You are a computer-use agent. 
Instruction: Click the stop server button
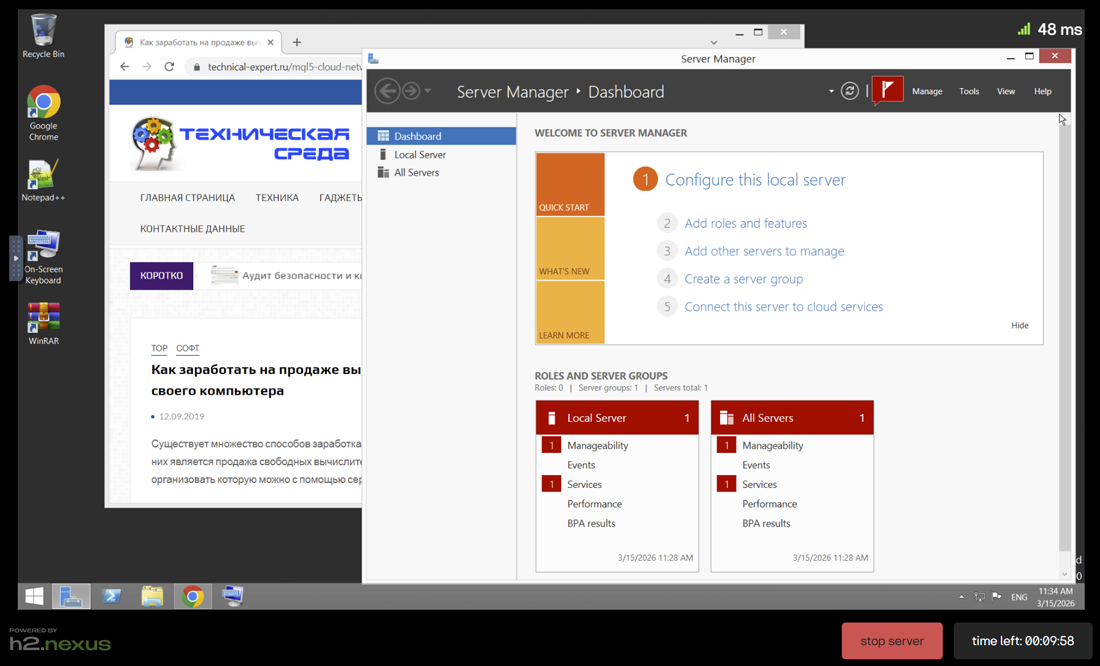pos(891,640)
